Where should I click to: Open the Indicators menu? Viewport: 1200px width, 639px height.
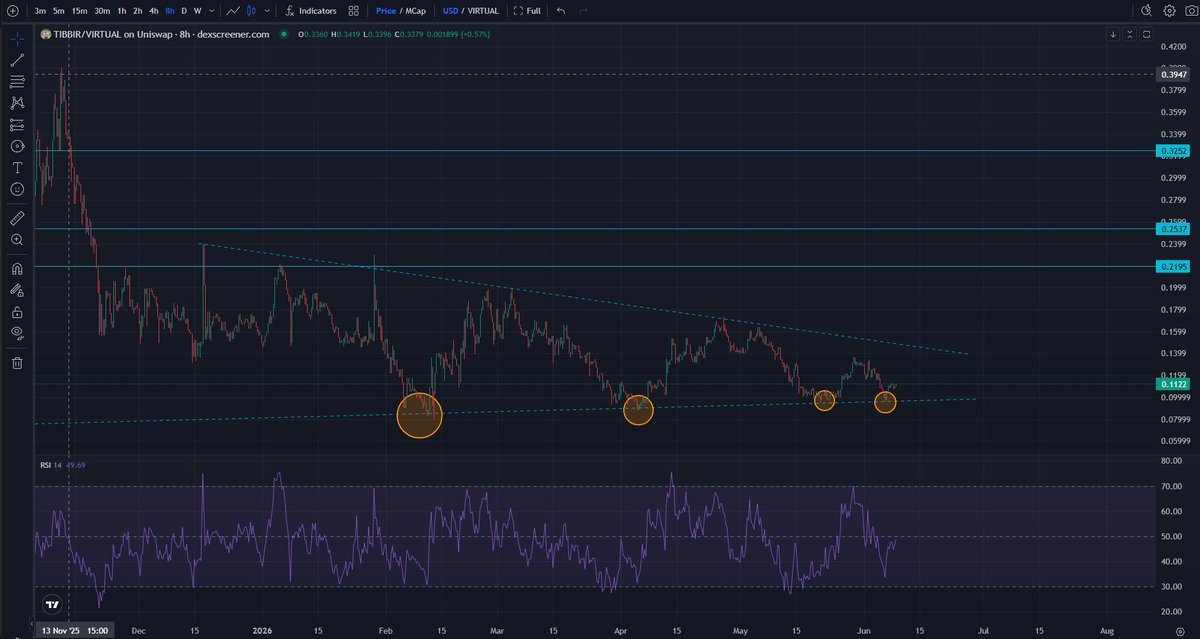(311, 11)
